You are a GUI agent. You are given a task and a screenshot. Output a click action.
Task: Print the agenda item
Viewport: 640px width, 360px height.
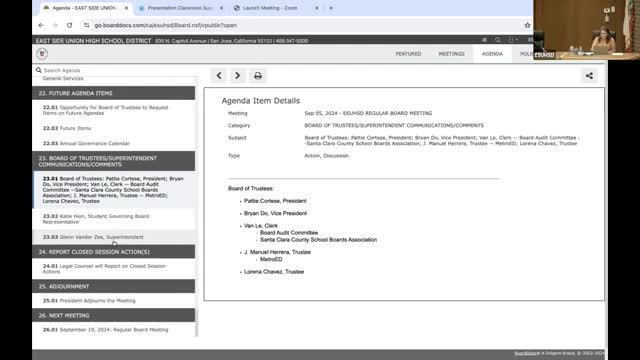coord(258,76)
